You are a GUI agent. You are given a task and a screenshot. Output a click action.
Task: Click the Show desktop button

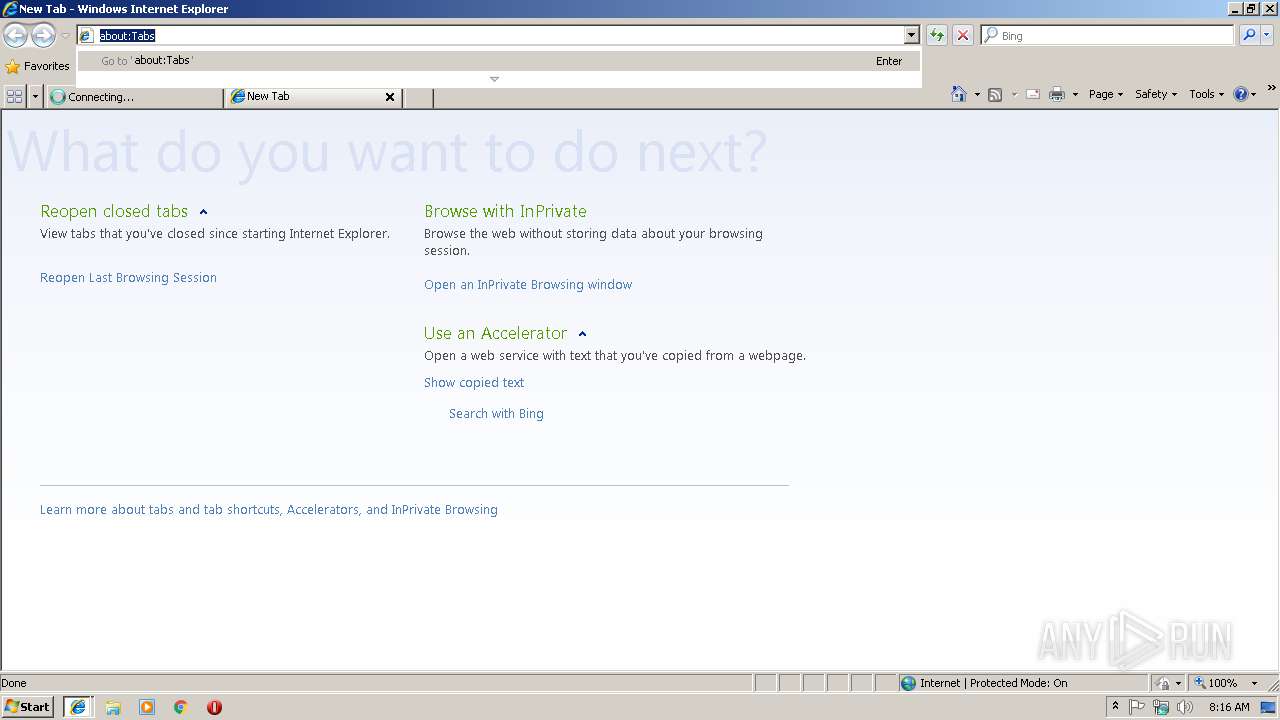click(x=1269, y=707)
